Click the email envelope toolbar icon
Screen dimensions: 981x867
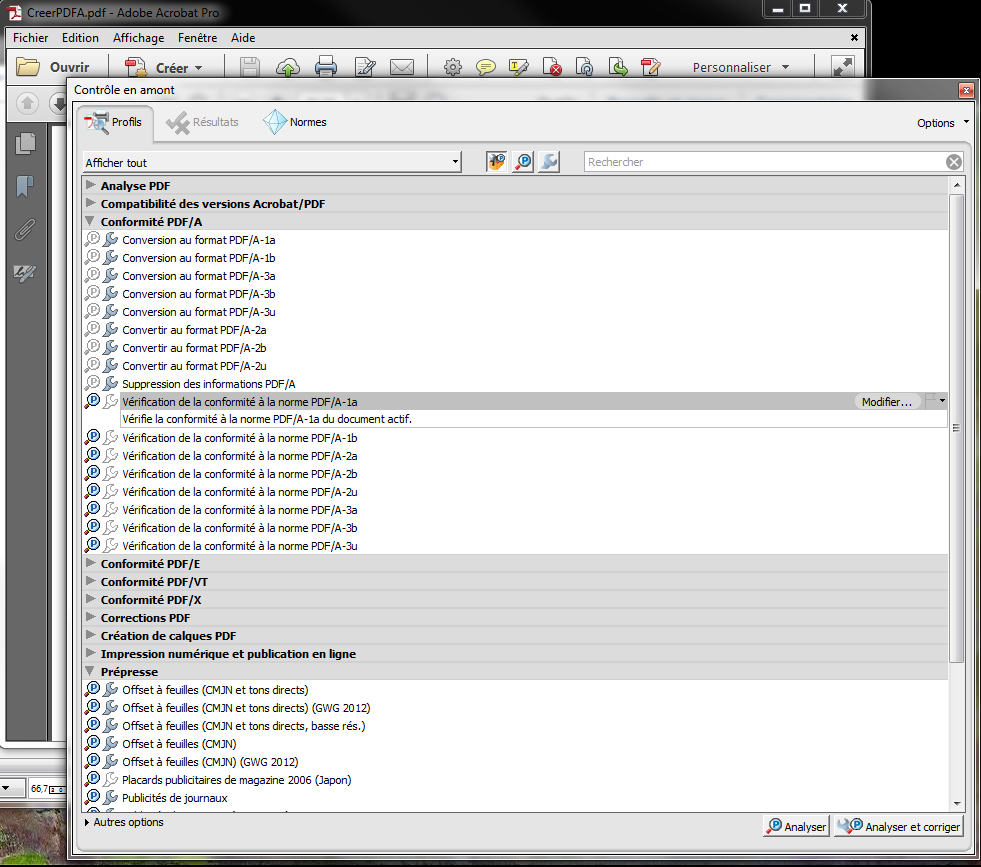tap(402, 68)
